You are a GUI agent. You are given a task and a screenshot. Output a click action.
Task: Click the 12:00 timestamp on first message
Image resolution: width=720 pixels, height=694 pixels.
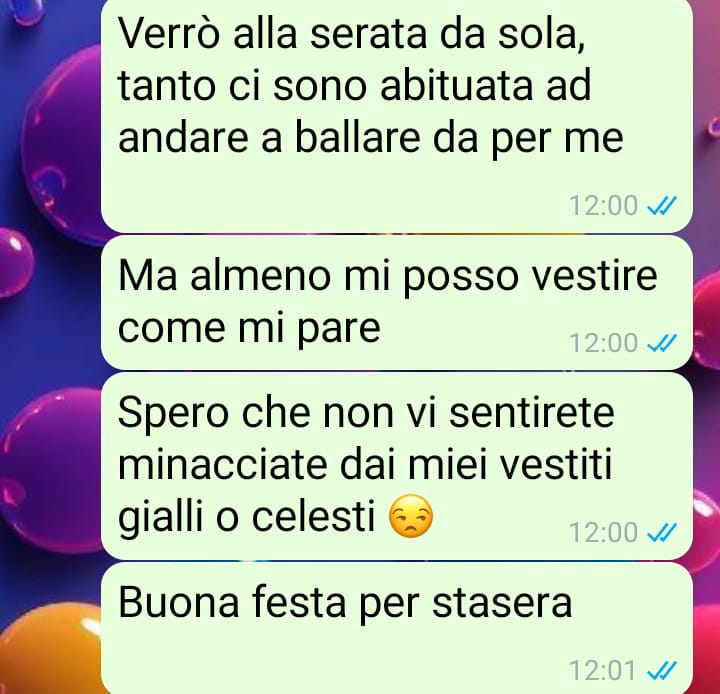pos(603,205)
